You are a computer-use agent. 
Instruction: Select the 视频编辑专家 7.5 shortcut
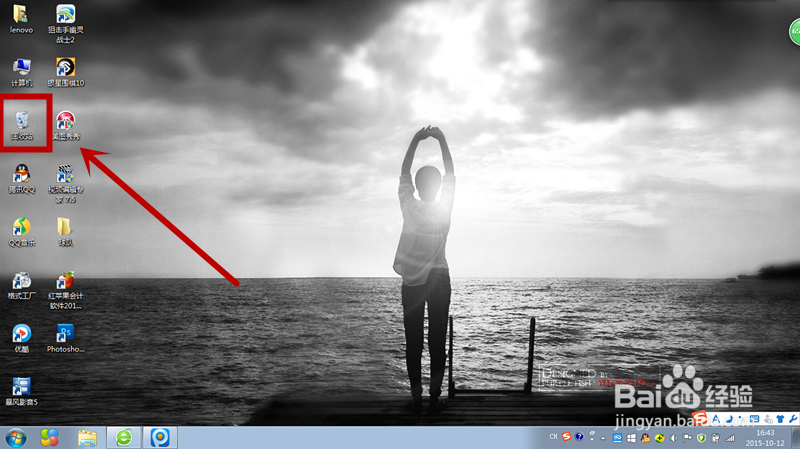click(65, 184)
